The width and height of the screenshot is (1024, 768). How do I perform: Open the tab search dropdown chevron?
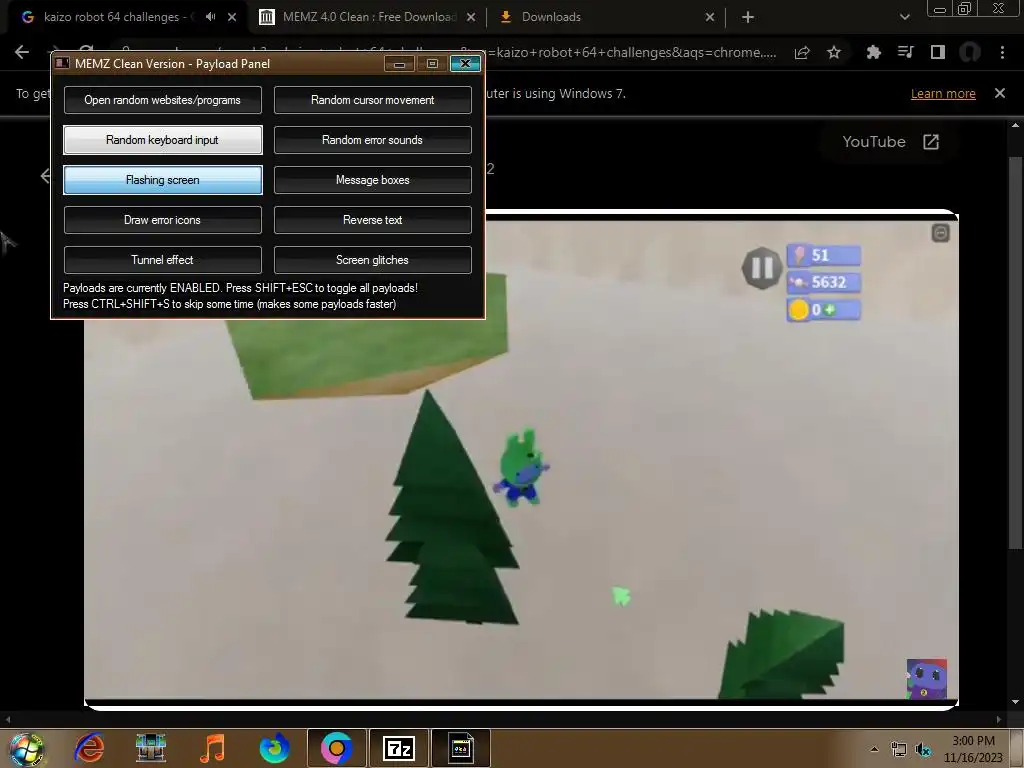(x=904, y=17)
